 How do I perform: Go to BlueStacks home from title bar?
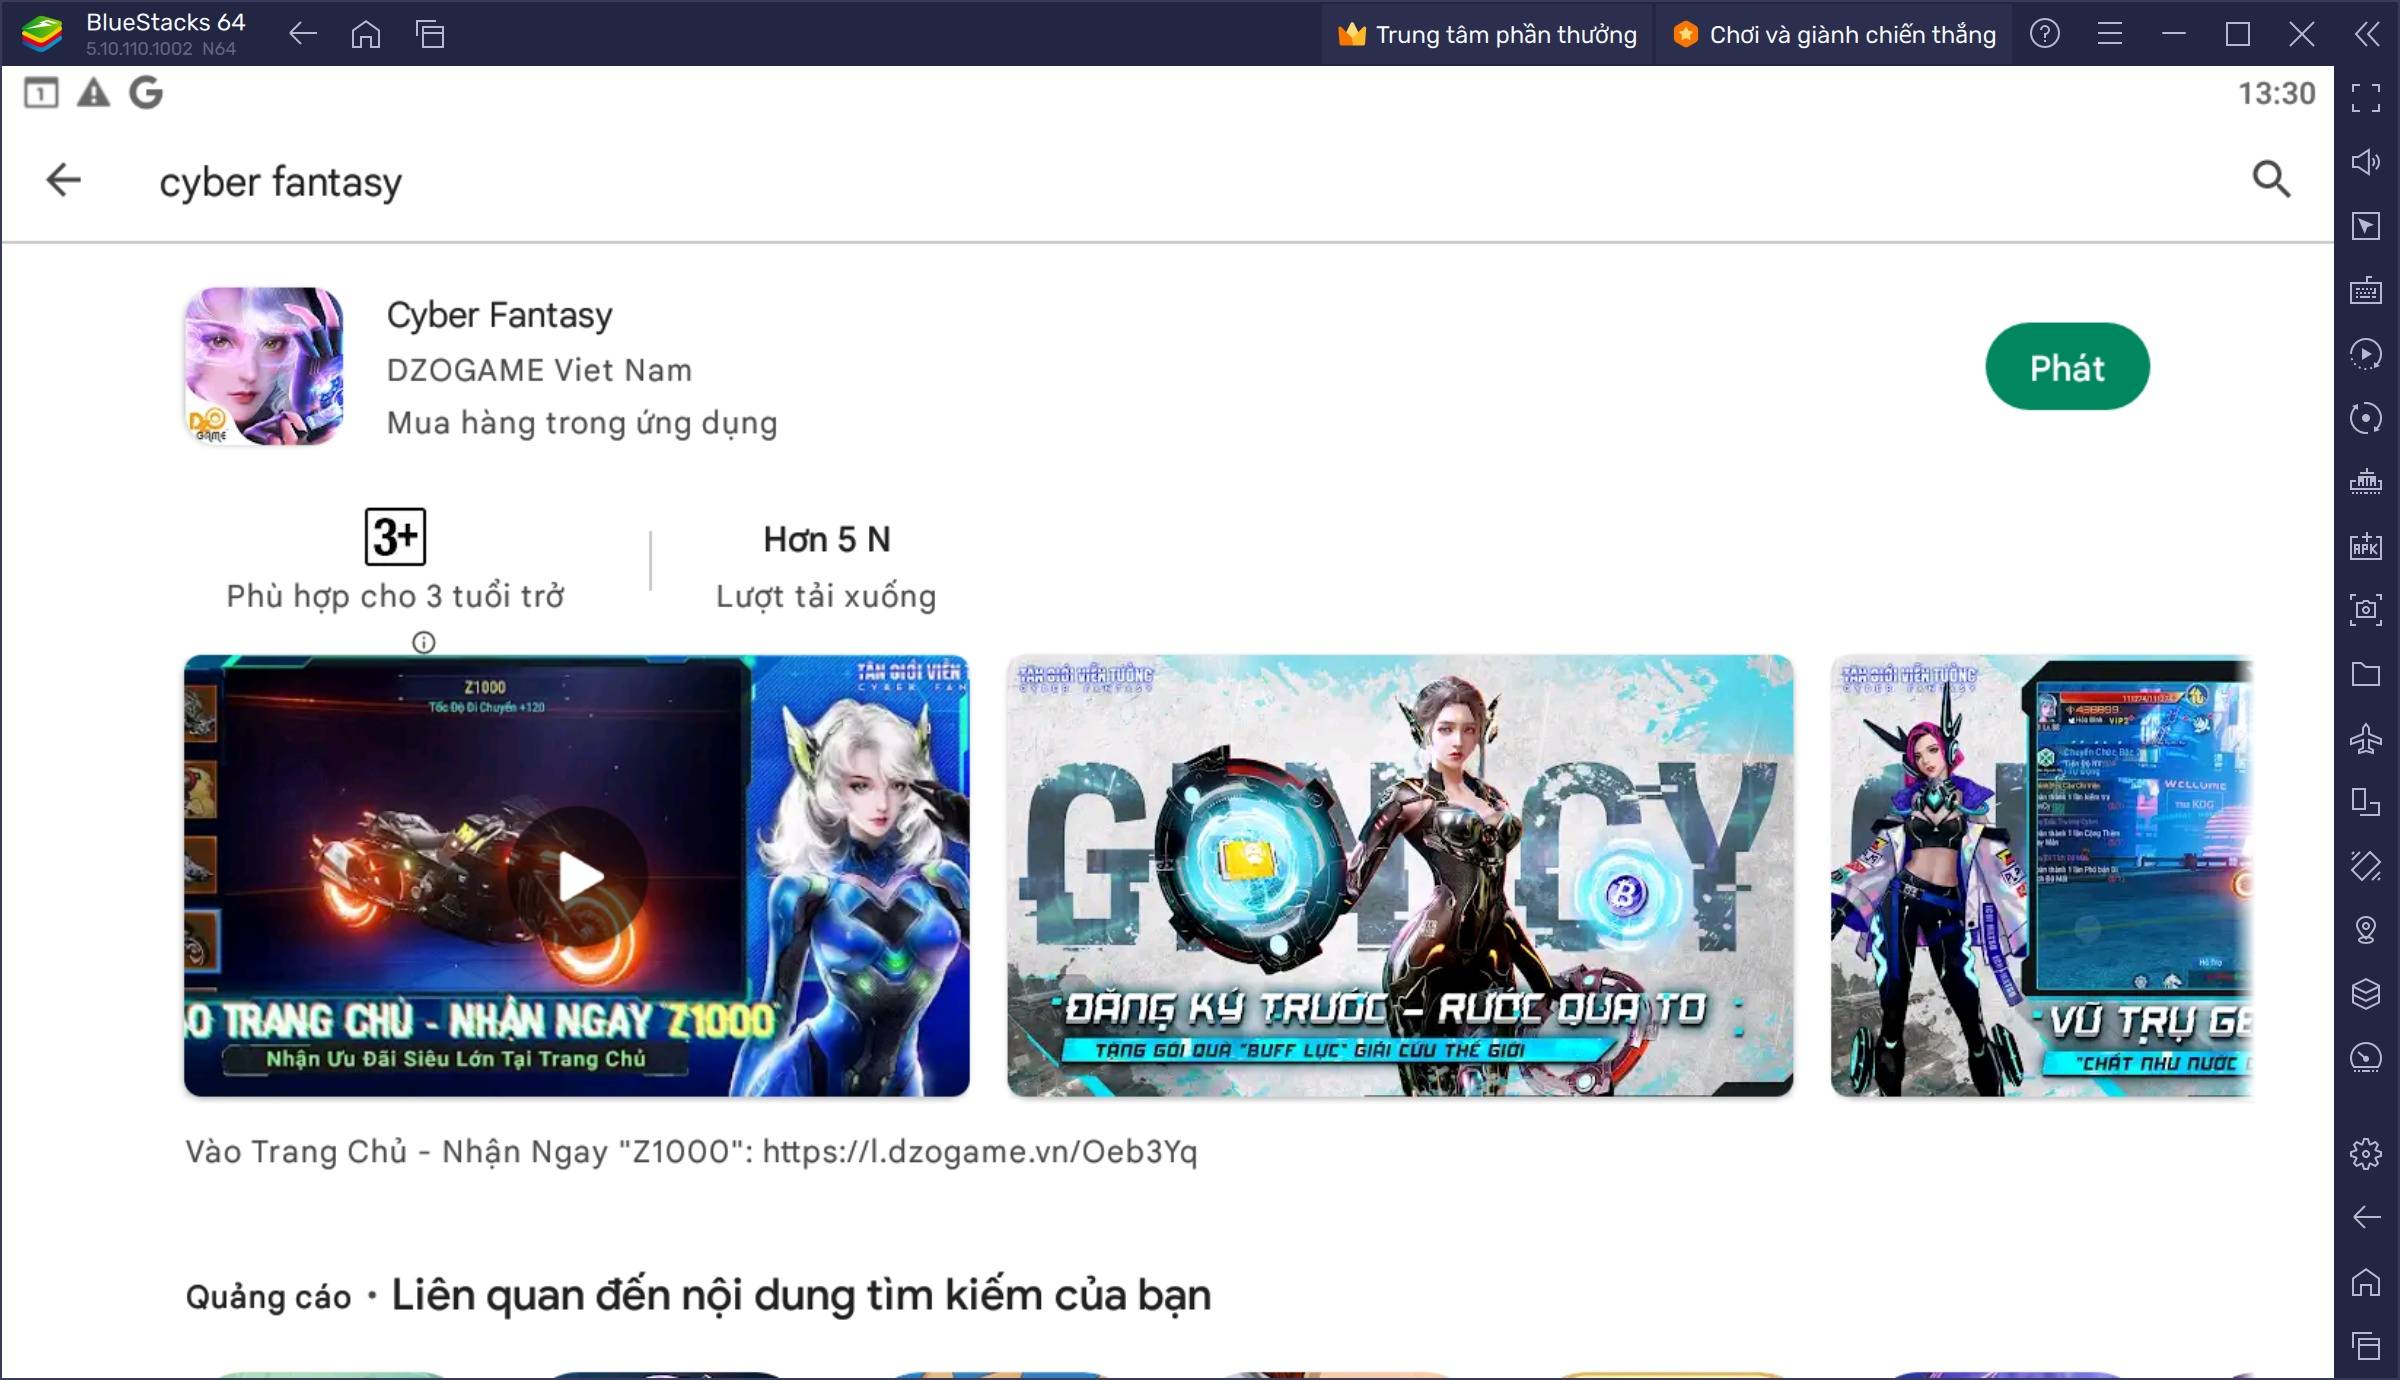[366, 34]
